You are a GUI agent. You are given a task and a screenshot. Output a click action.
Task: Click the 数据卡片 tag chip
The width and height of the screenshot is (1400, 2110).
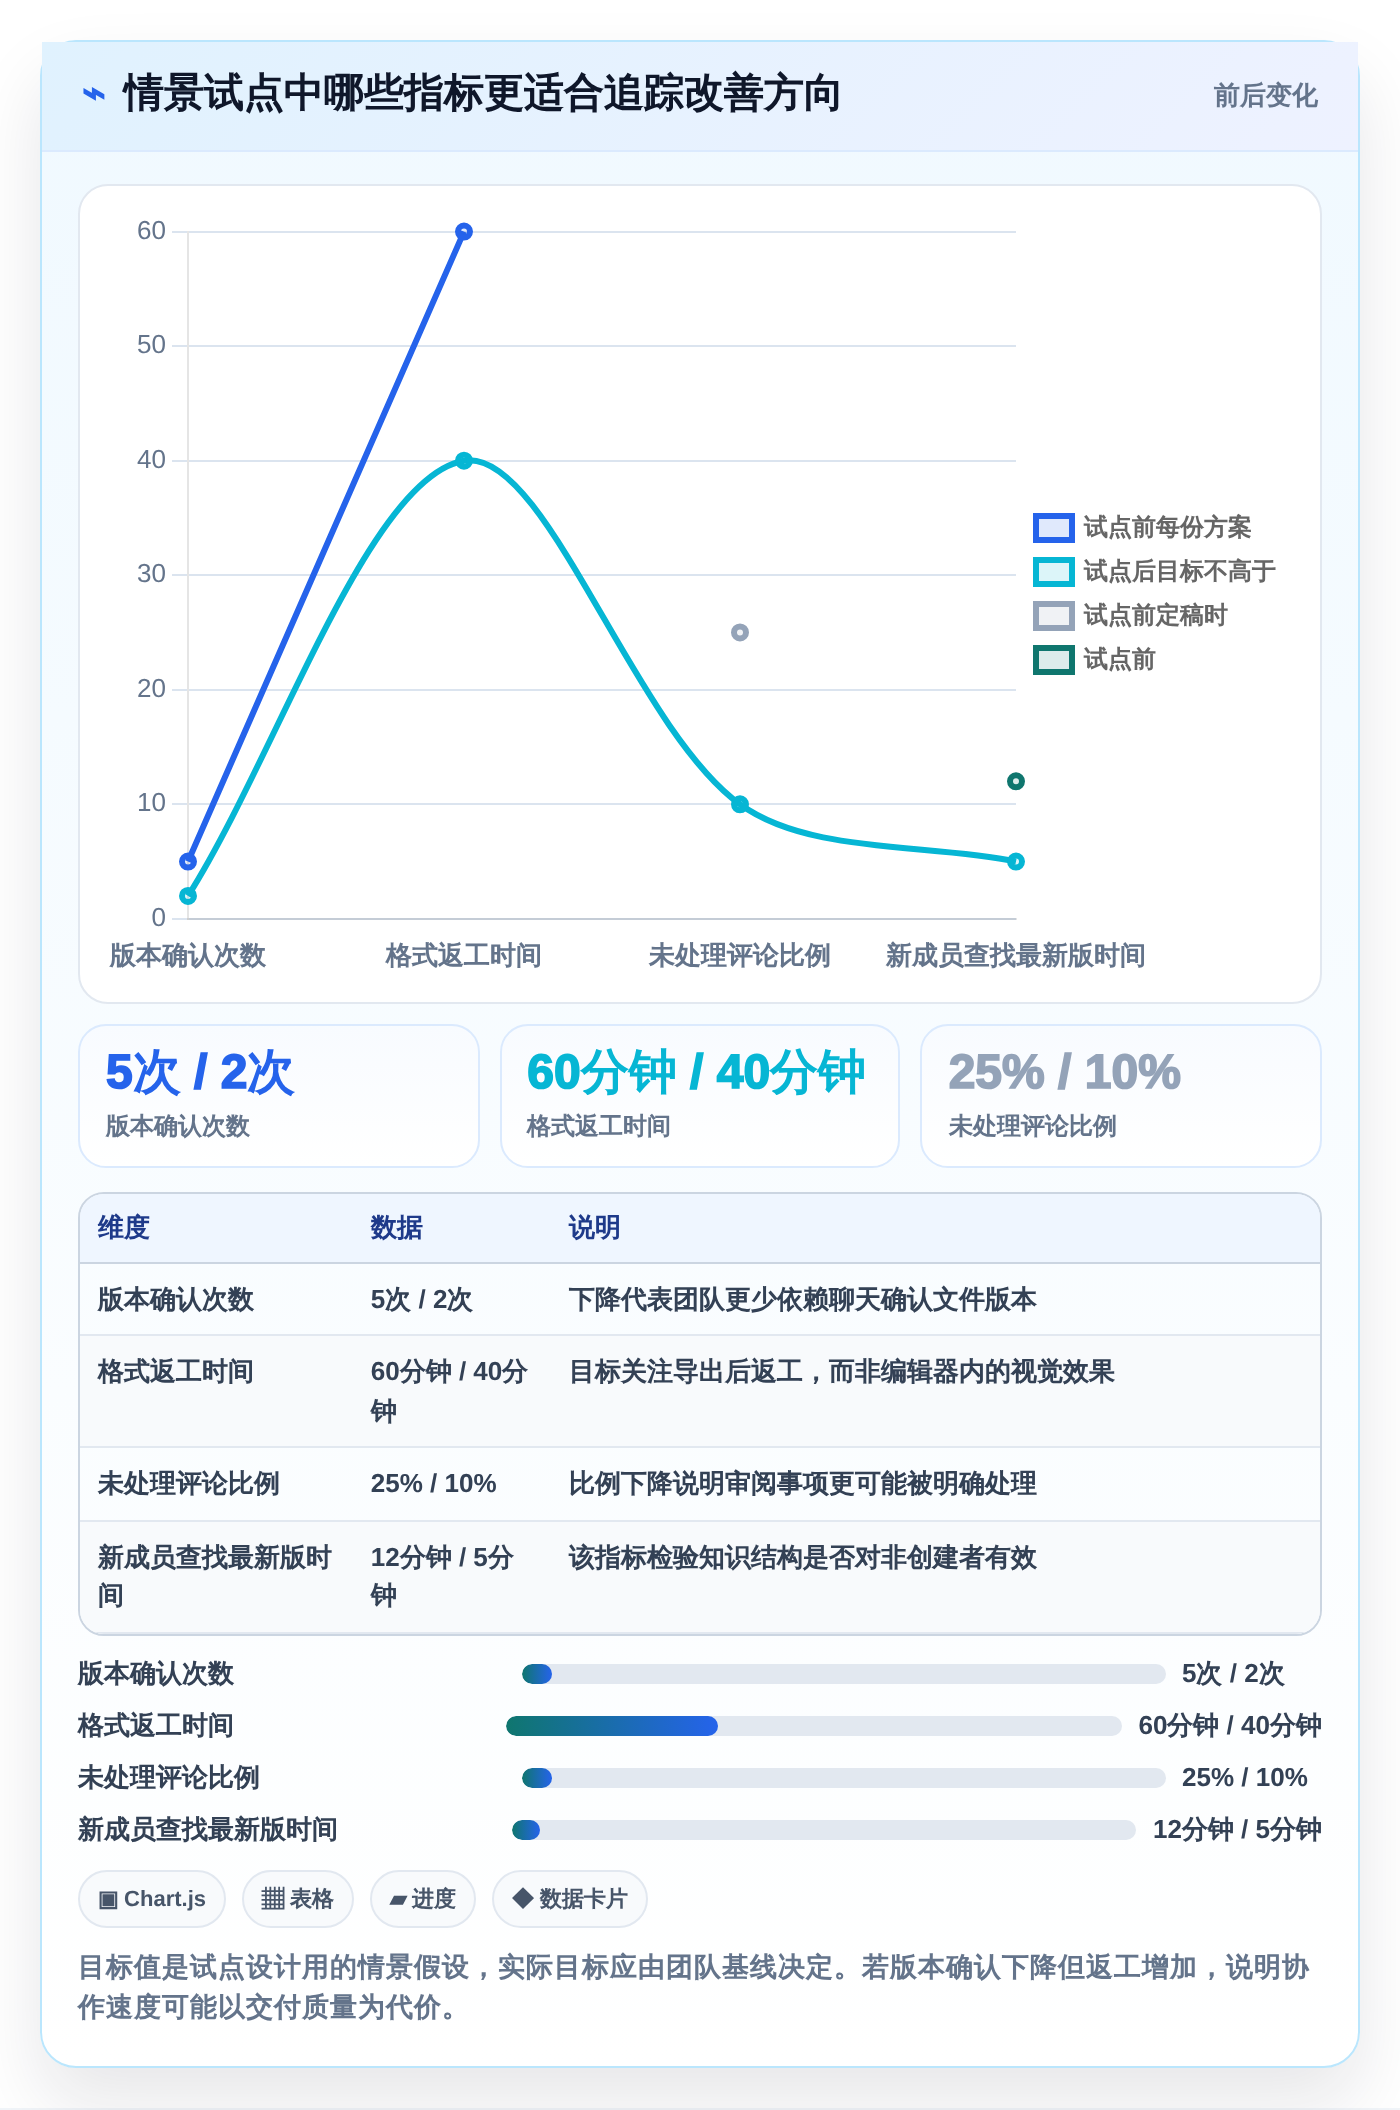570,1899
